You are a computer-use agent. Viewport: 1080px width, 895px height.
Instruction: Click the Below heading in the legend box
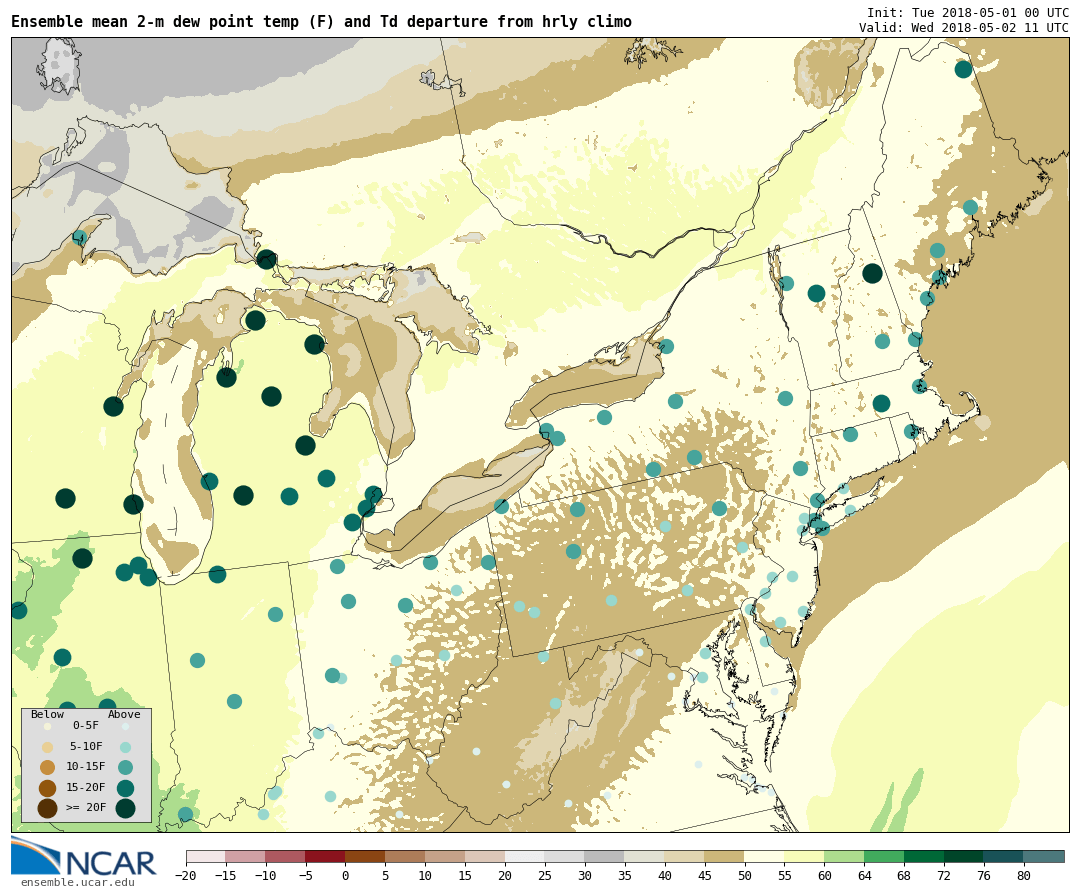point(48,714)
